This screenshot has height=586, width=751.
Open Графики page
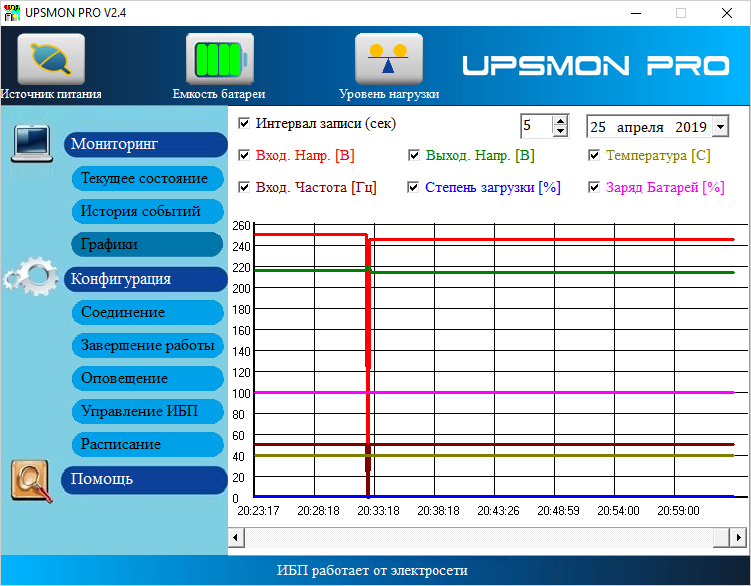click(148, 244)
